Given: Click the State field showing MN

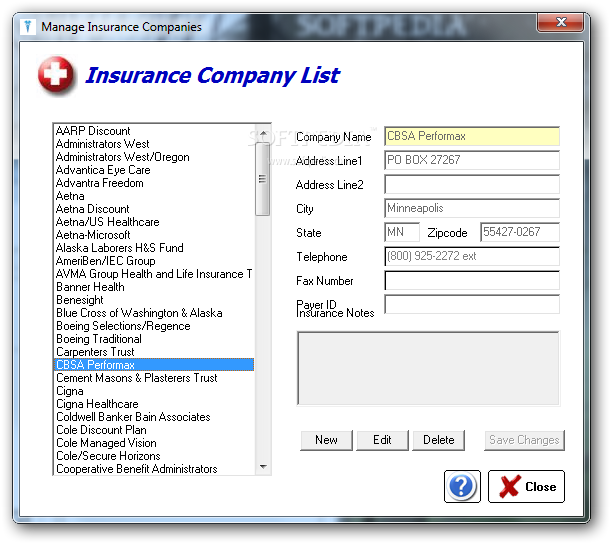Looking at the screenshot, I should (x=402, y=232).
